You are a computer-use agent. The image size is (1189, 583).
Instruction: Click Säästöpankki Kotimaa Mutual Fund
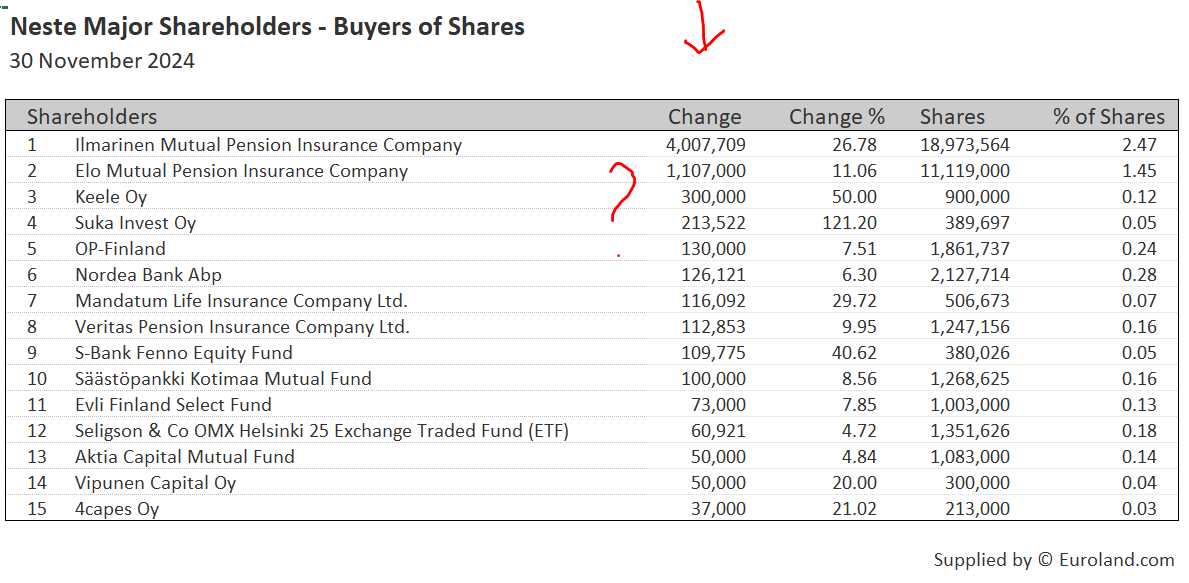(x=223, y=379)
